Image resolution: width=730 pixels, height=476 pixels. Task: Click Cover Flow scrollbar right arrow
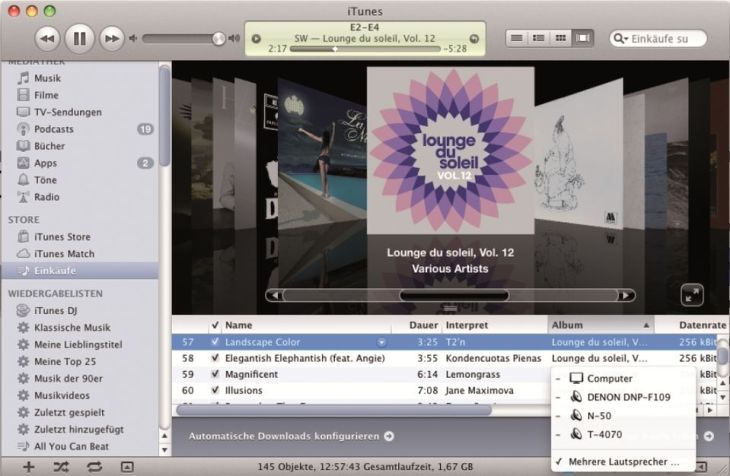(626, 295)
